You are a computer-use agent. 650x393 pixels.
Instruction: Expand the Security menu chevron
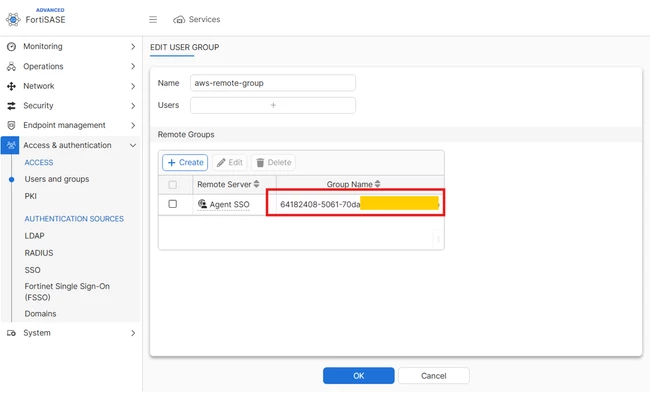click(133, 106)
